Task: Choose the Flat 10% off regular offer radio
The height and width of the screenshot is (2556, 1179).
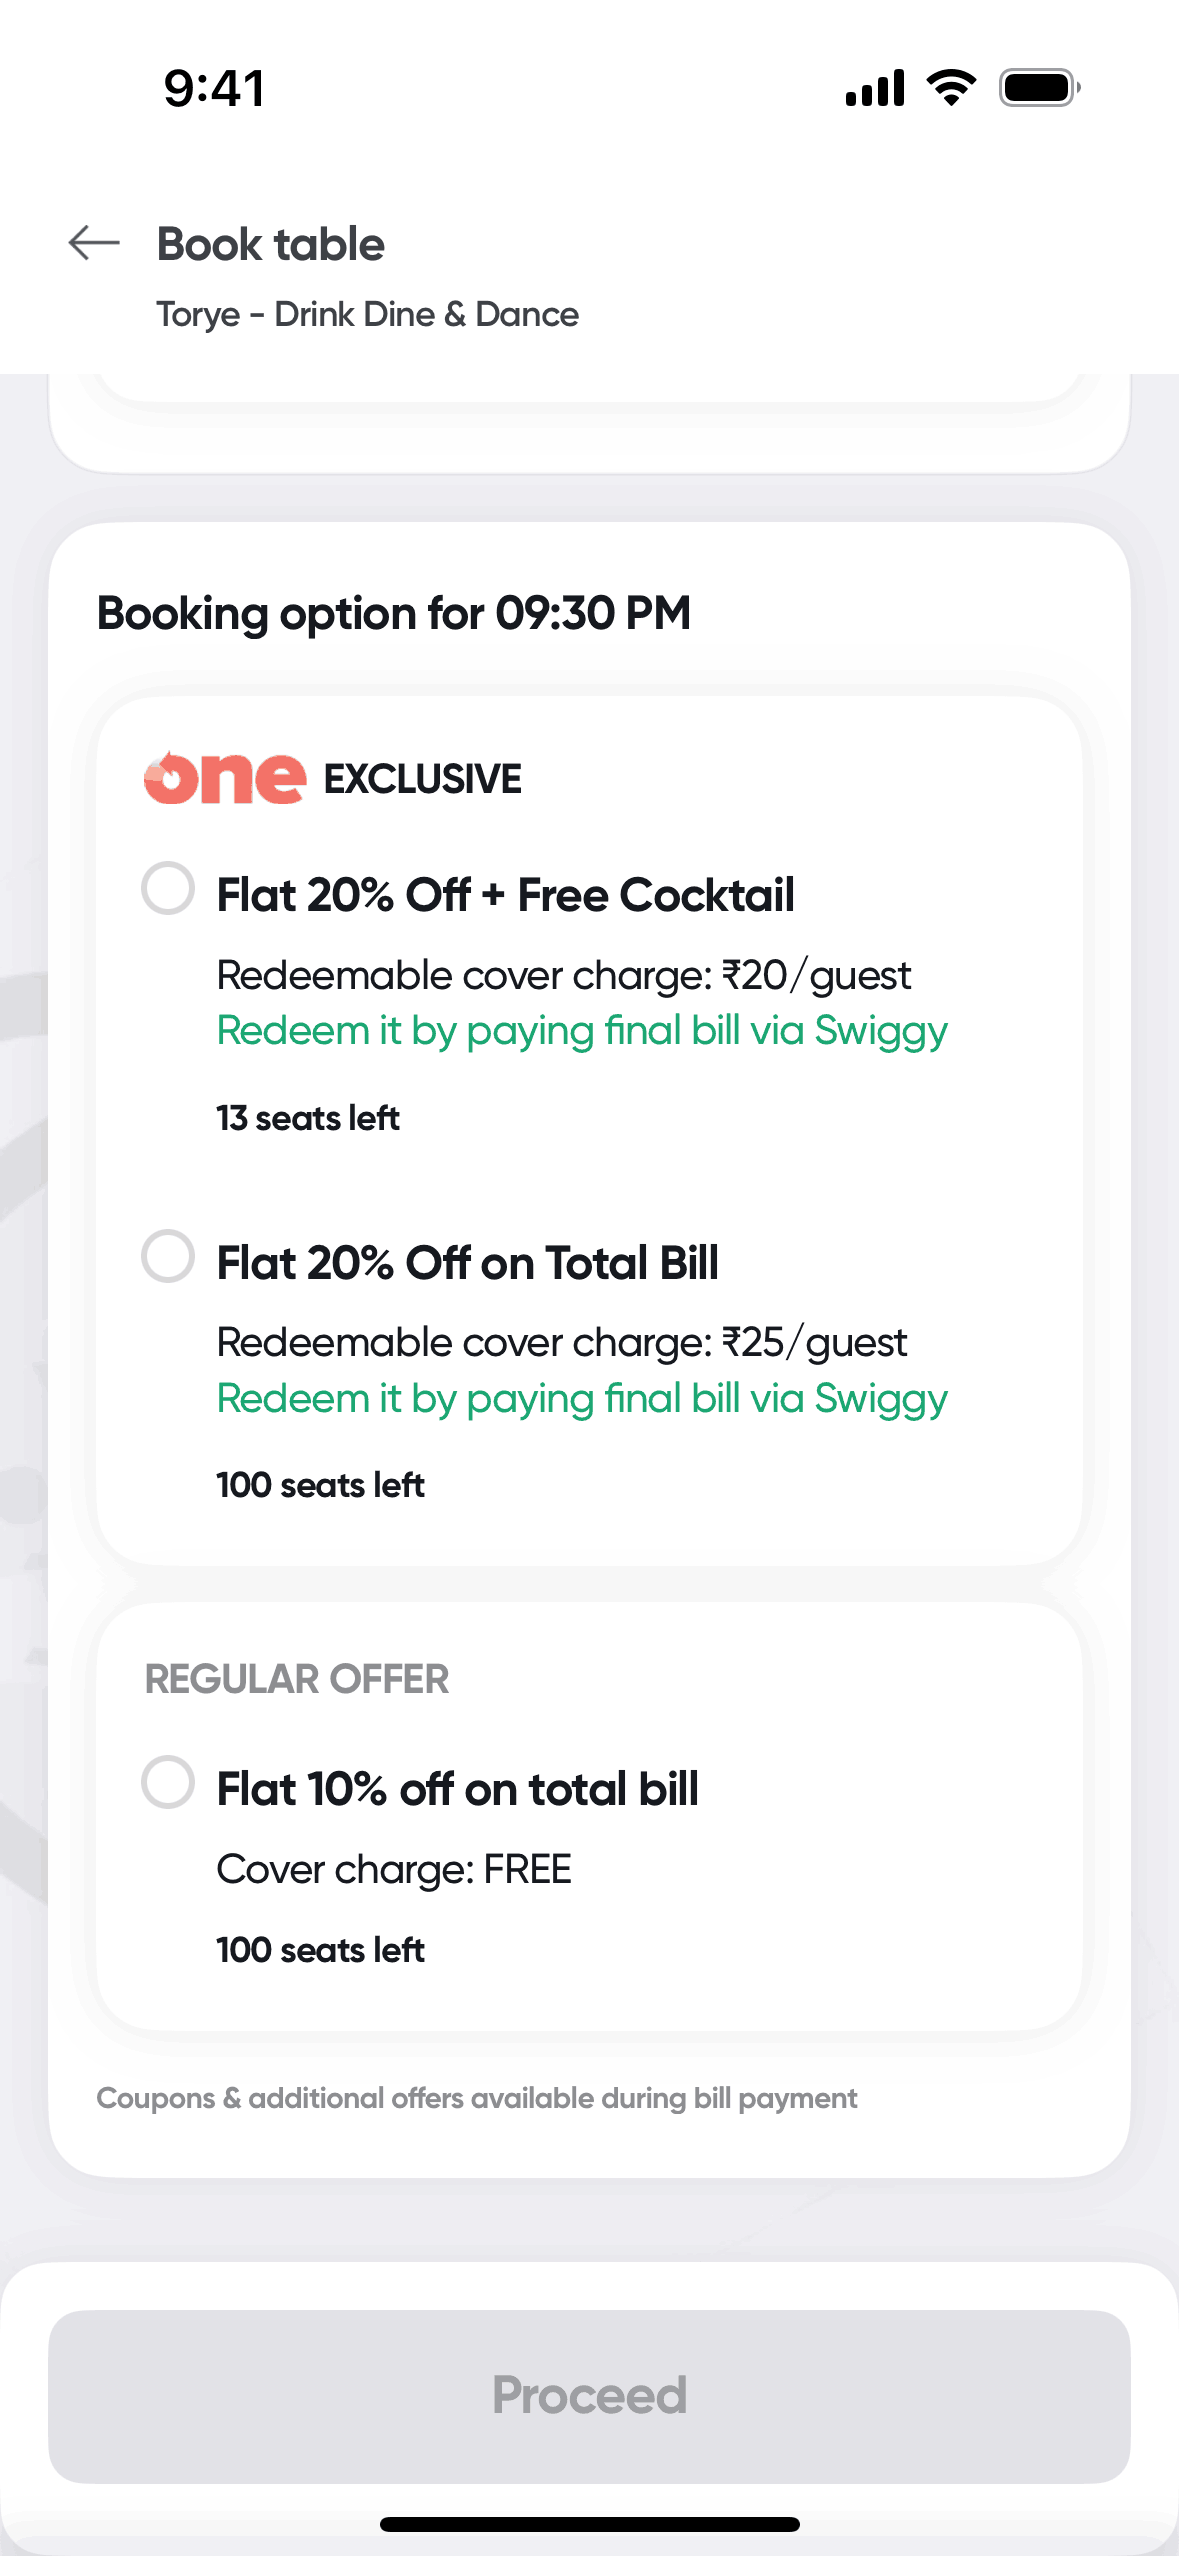Action: [168, 1782]
